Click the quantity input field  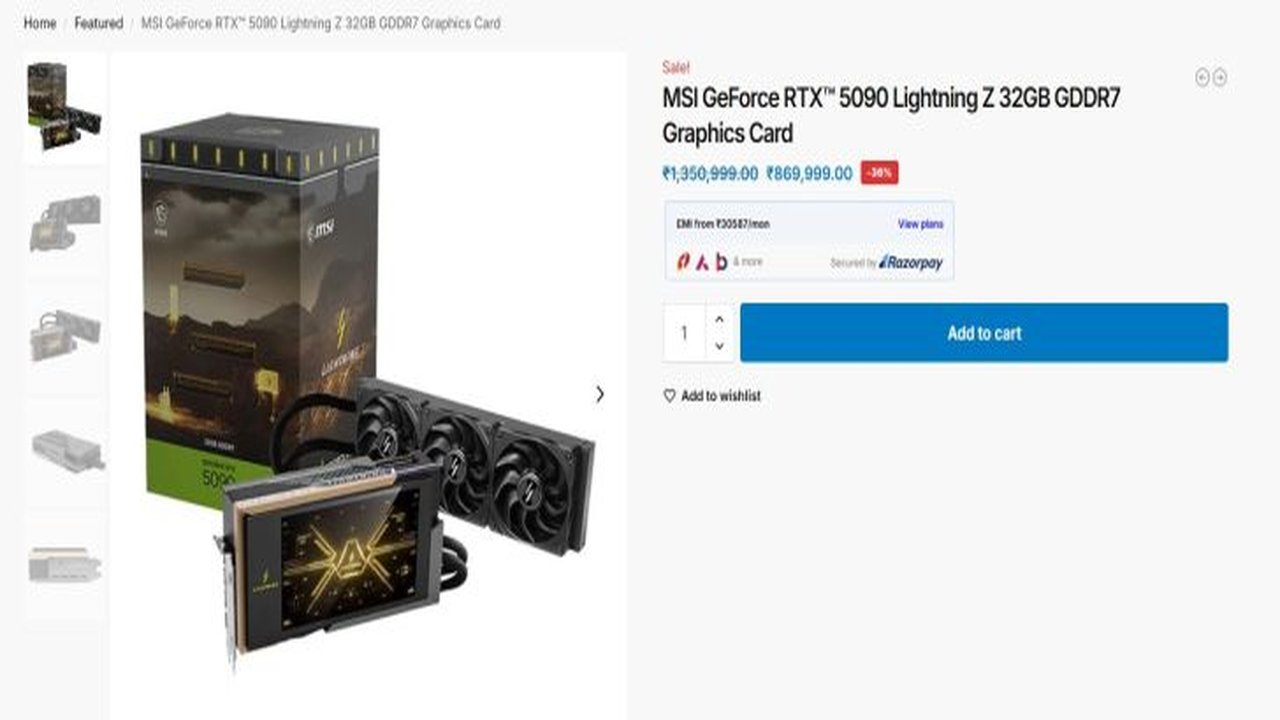tap(685, 333)
